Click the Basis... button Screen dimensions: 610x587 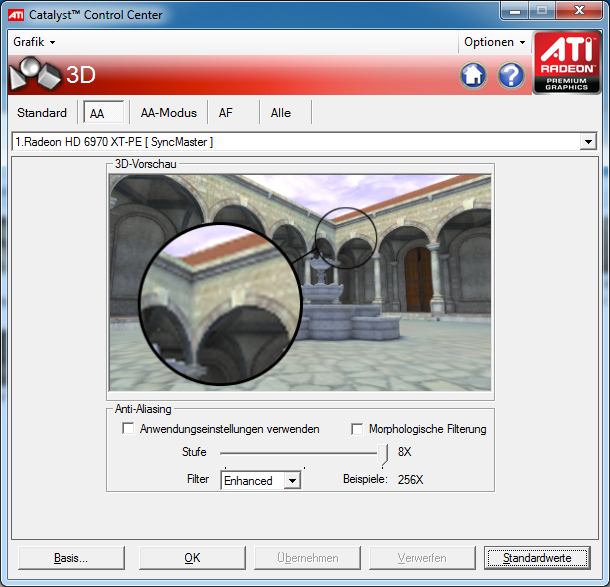click(x=71, y=558)
